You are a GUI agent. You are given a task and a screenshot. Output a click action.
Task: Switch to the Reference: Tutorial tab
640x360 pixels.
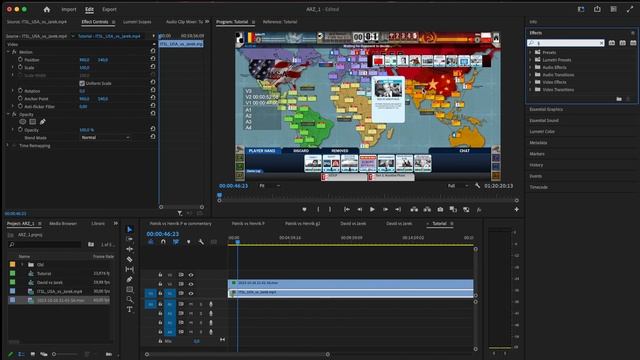[x=280, y=22]
